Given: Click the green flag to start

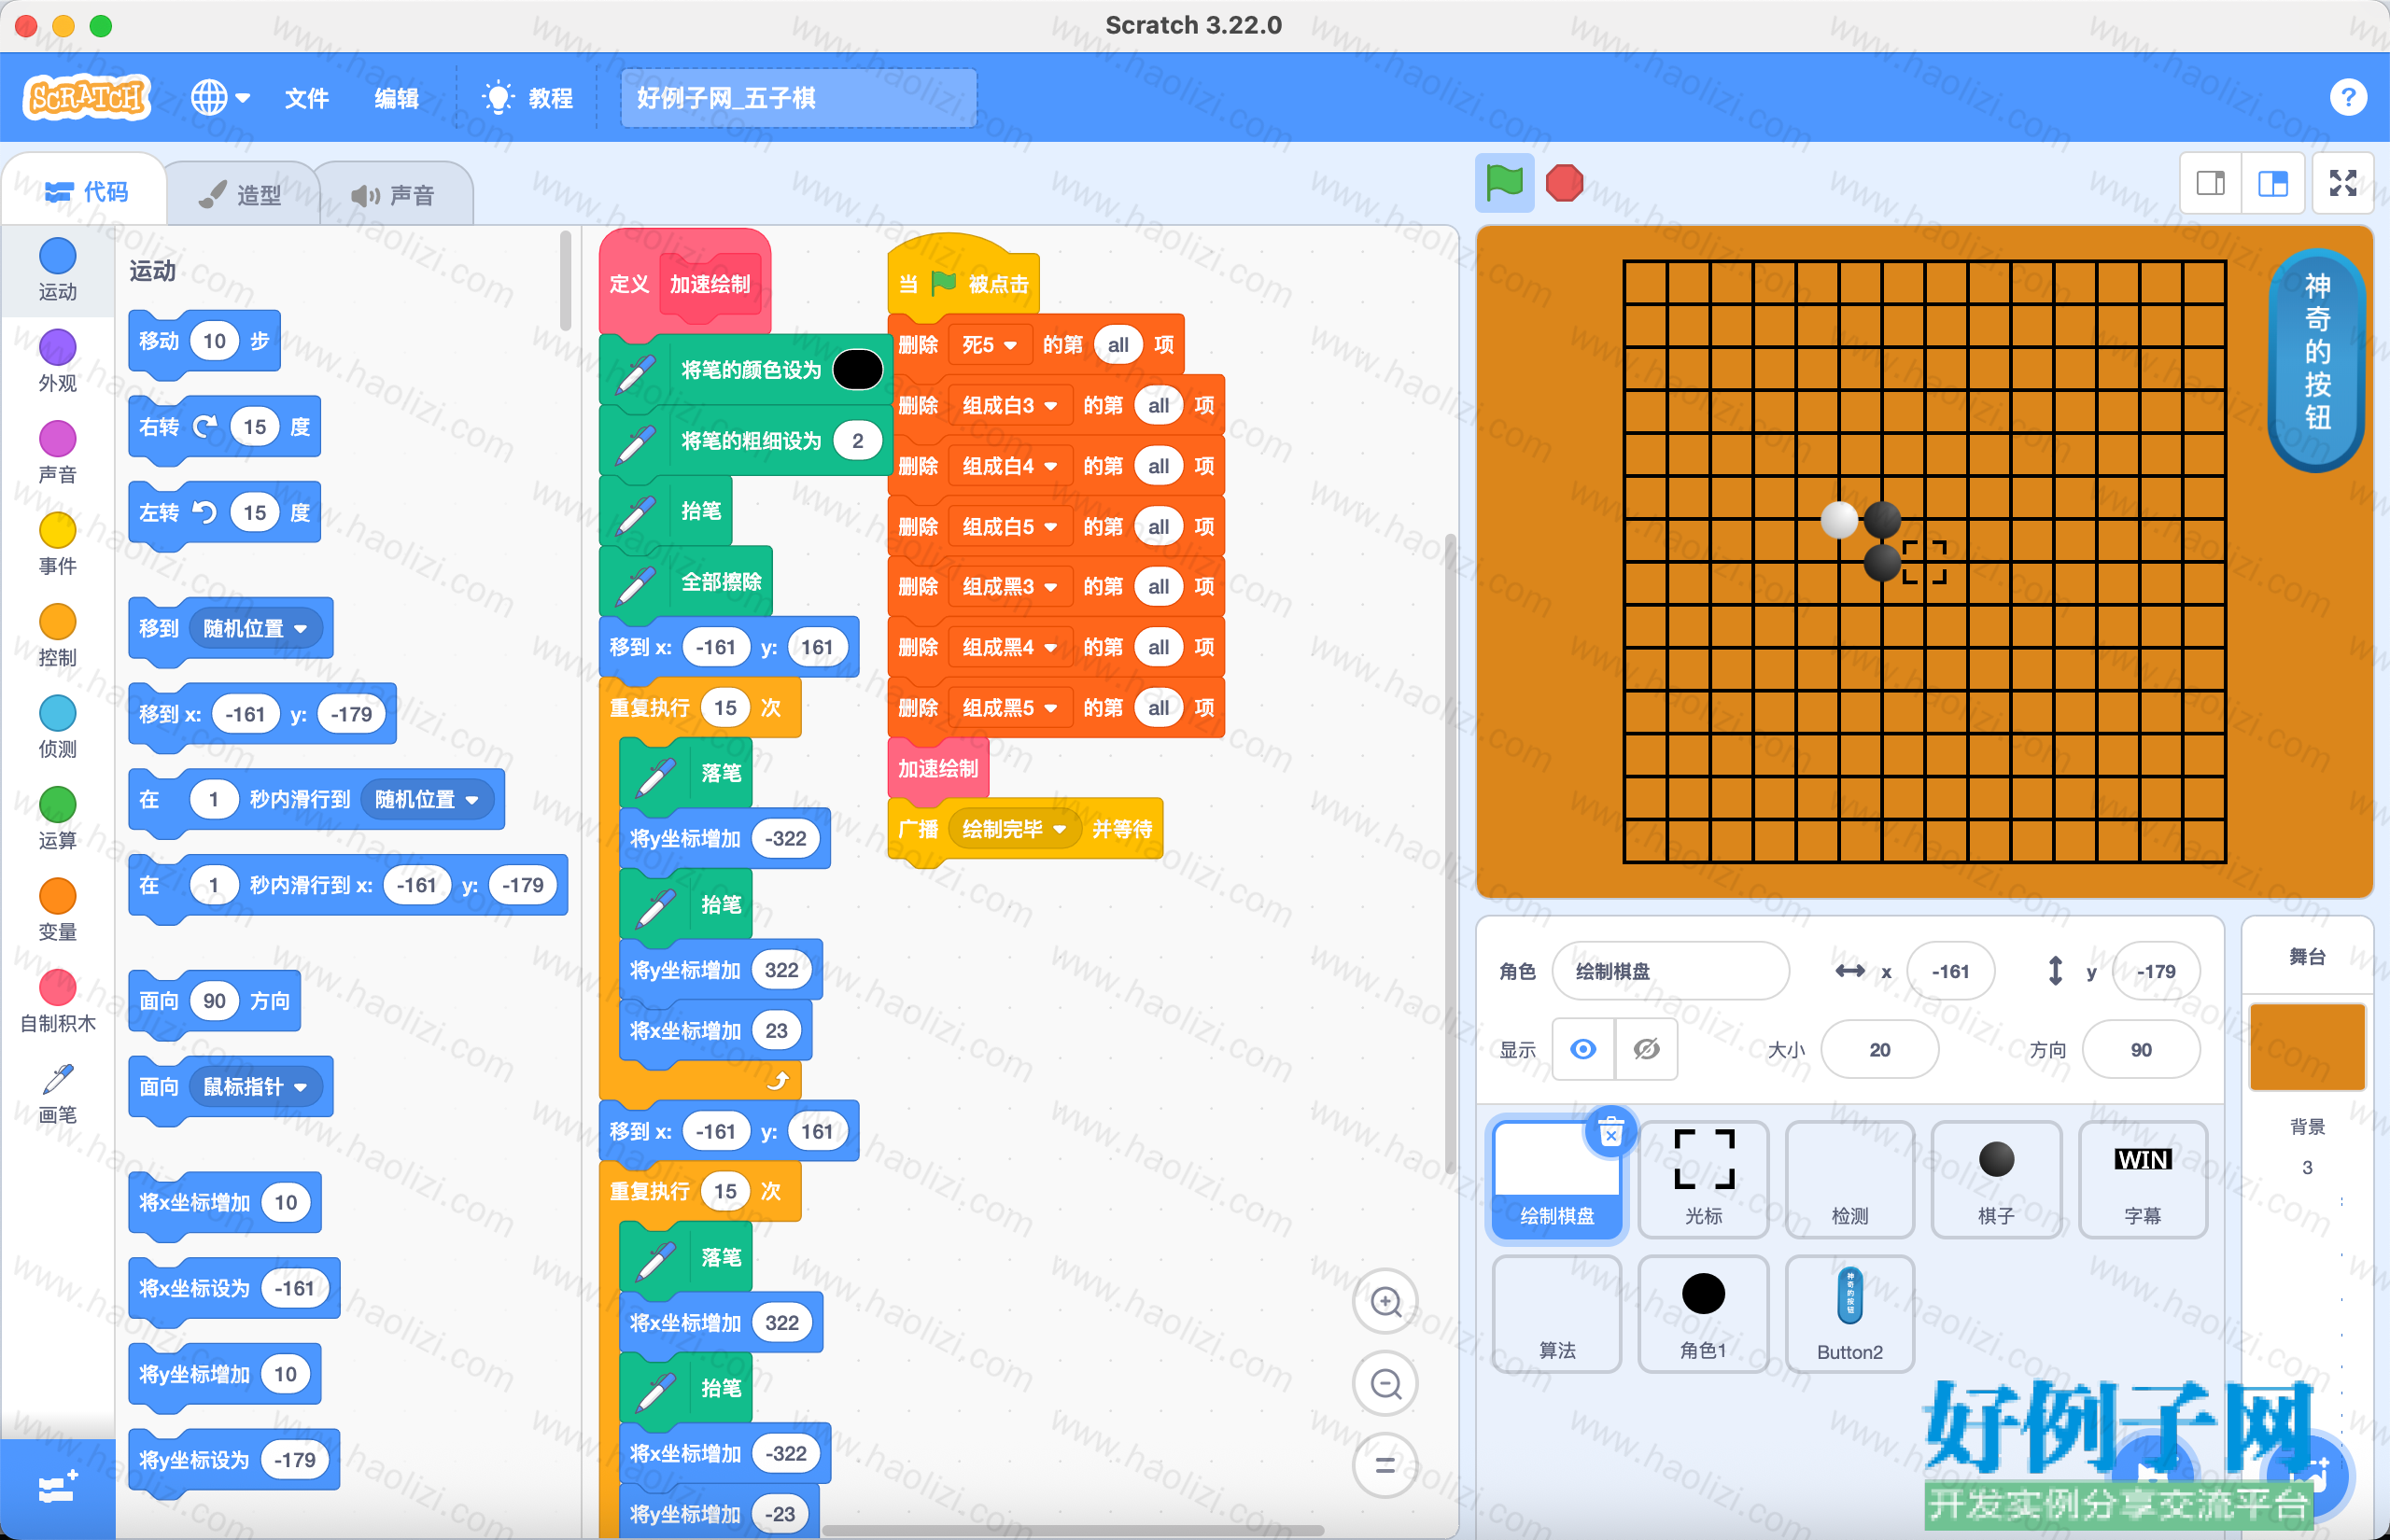Looking at the screenshot, I should pos(1504,183).
